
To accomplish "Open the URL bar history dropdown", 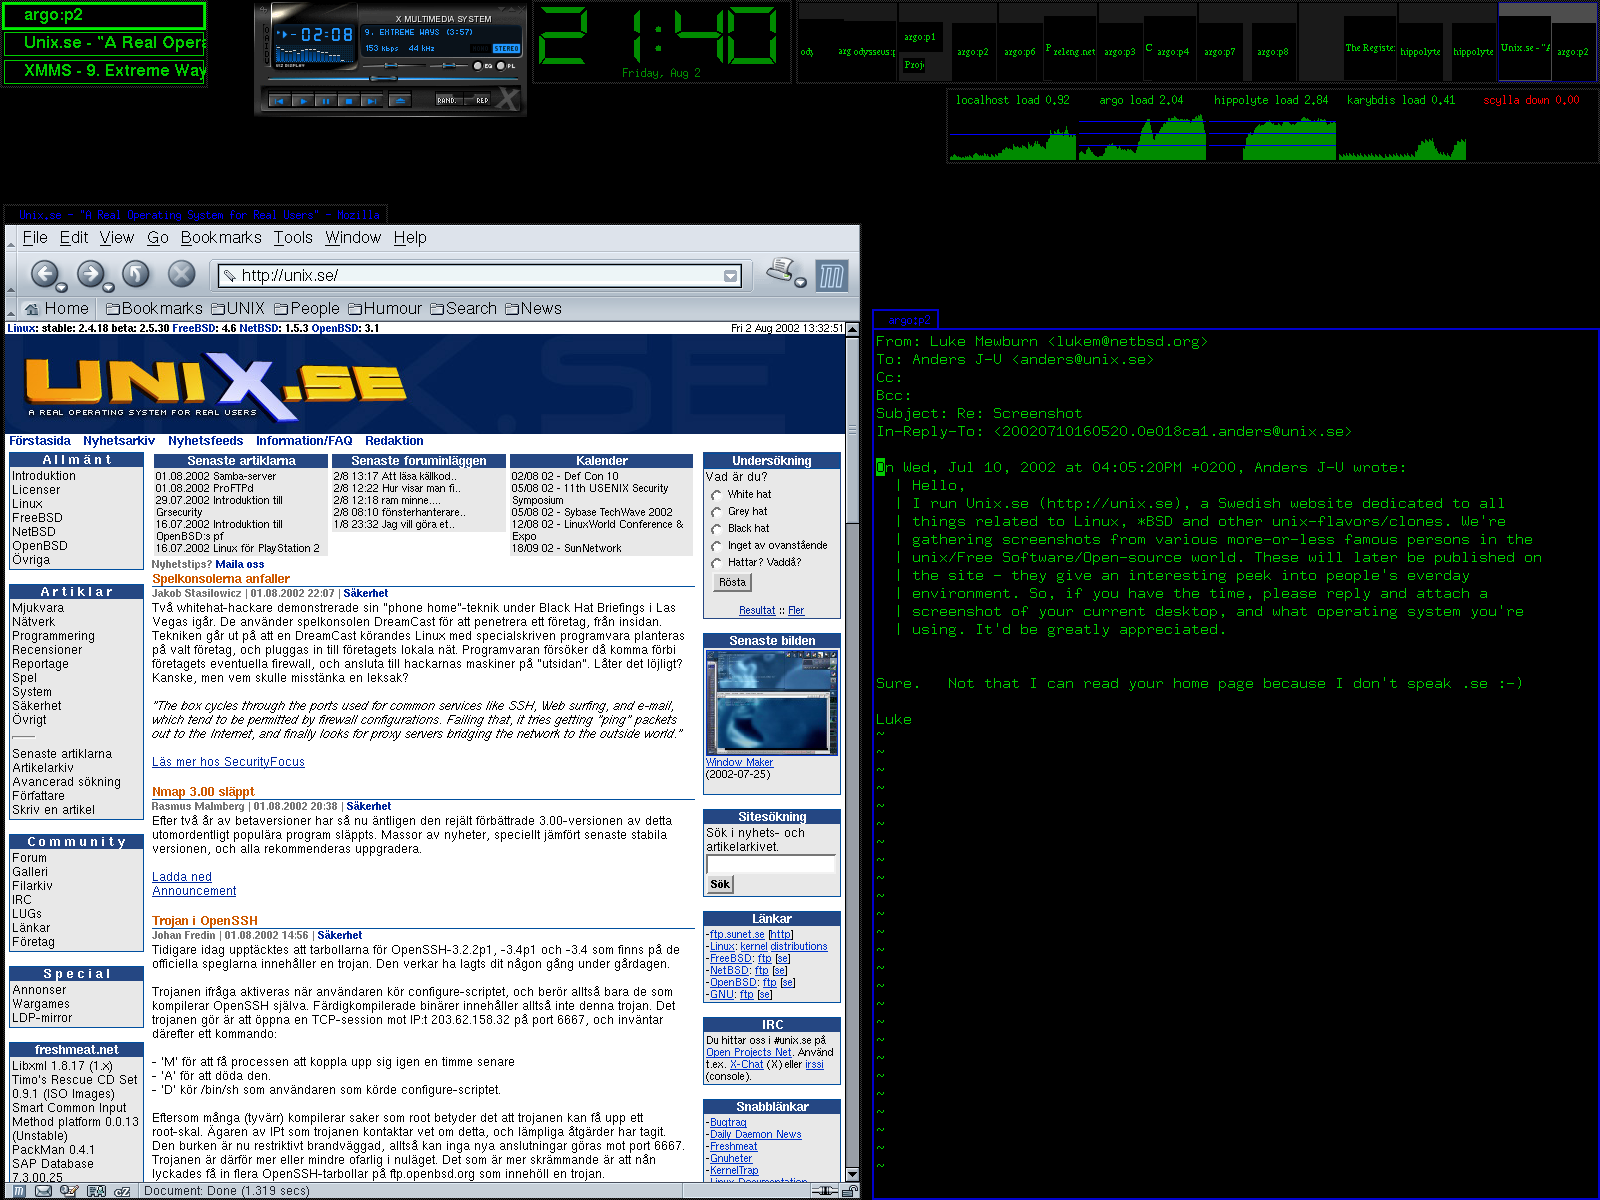I will coord(731,276).
